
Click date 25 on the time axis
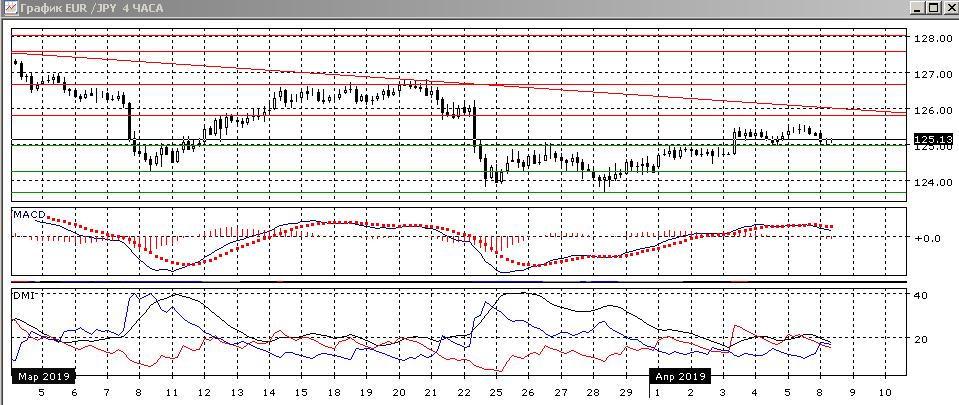496,393
